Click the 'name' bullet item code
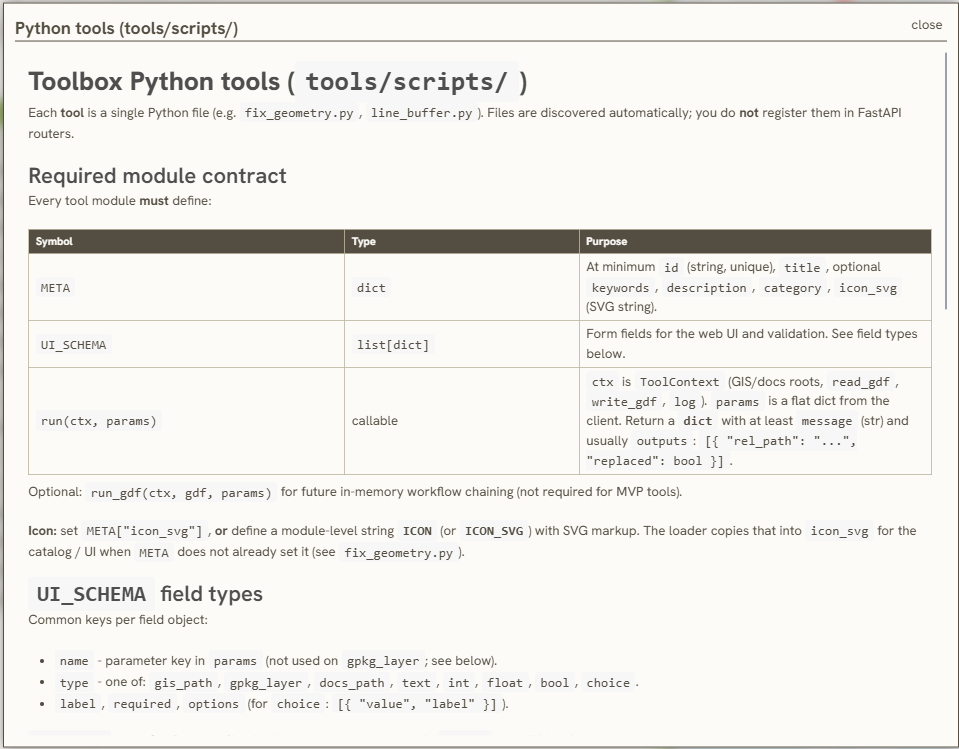 (74, 661)
